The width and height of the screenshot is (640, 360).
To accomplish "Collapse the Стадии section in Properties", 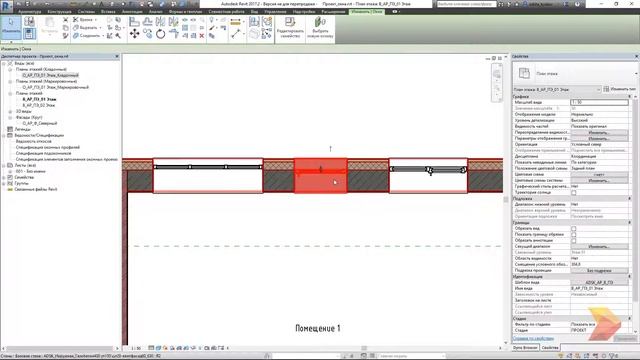I will (630, 318).
